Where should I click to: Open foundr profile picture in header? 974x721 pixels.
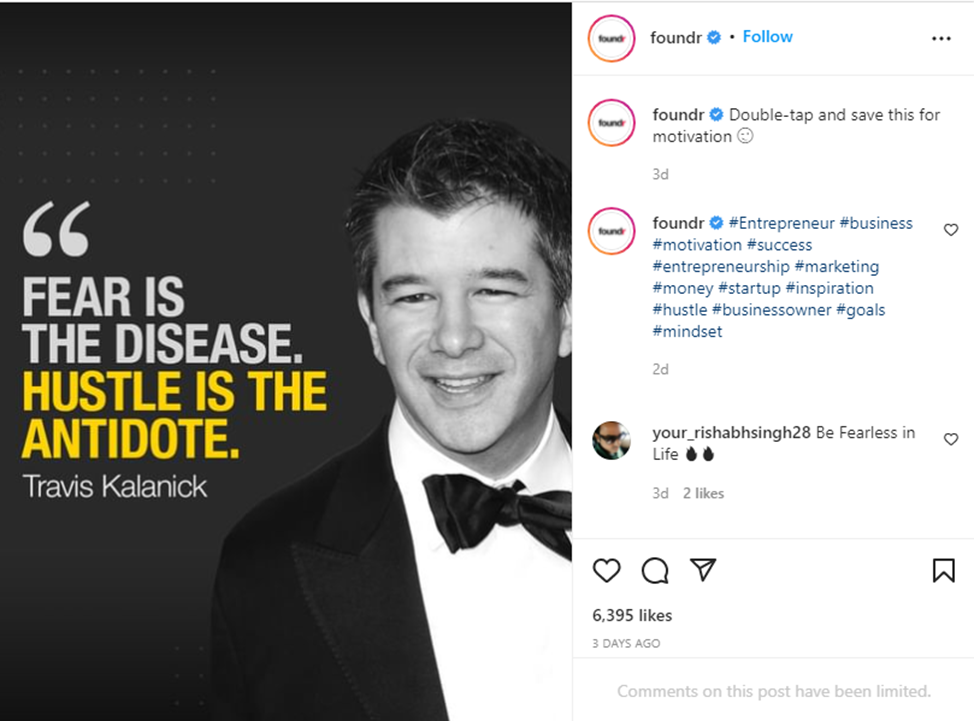[611, 39]
